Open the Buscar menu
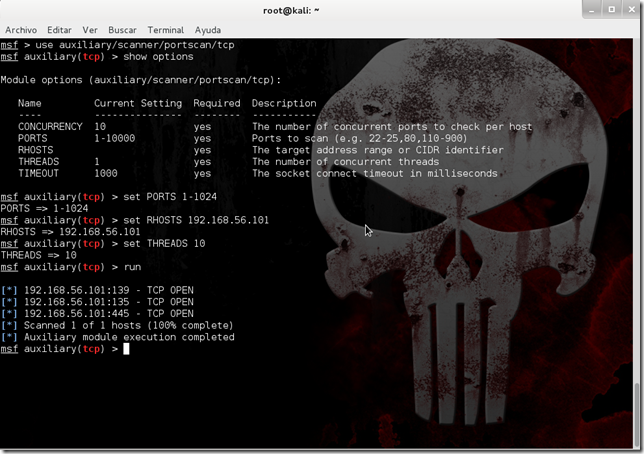This screenshot has width=644, height=454. 122,30
